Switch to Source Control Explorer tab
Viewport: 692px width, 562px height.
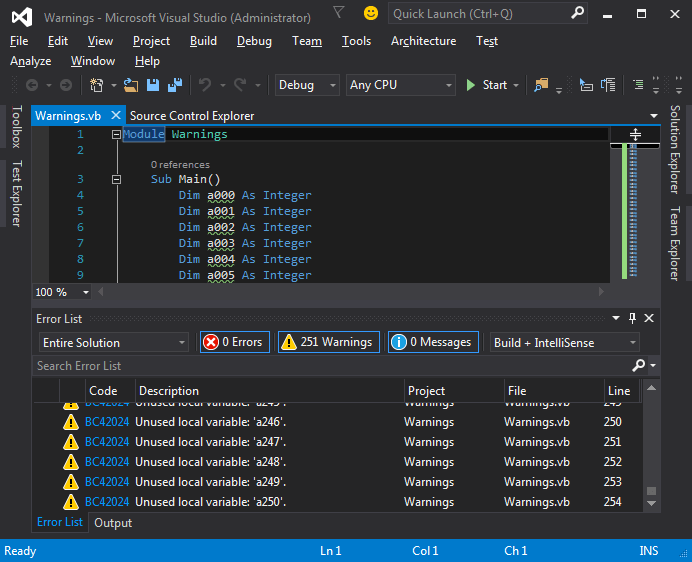192,116
